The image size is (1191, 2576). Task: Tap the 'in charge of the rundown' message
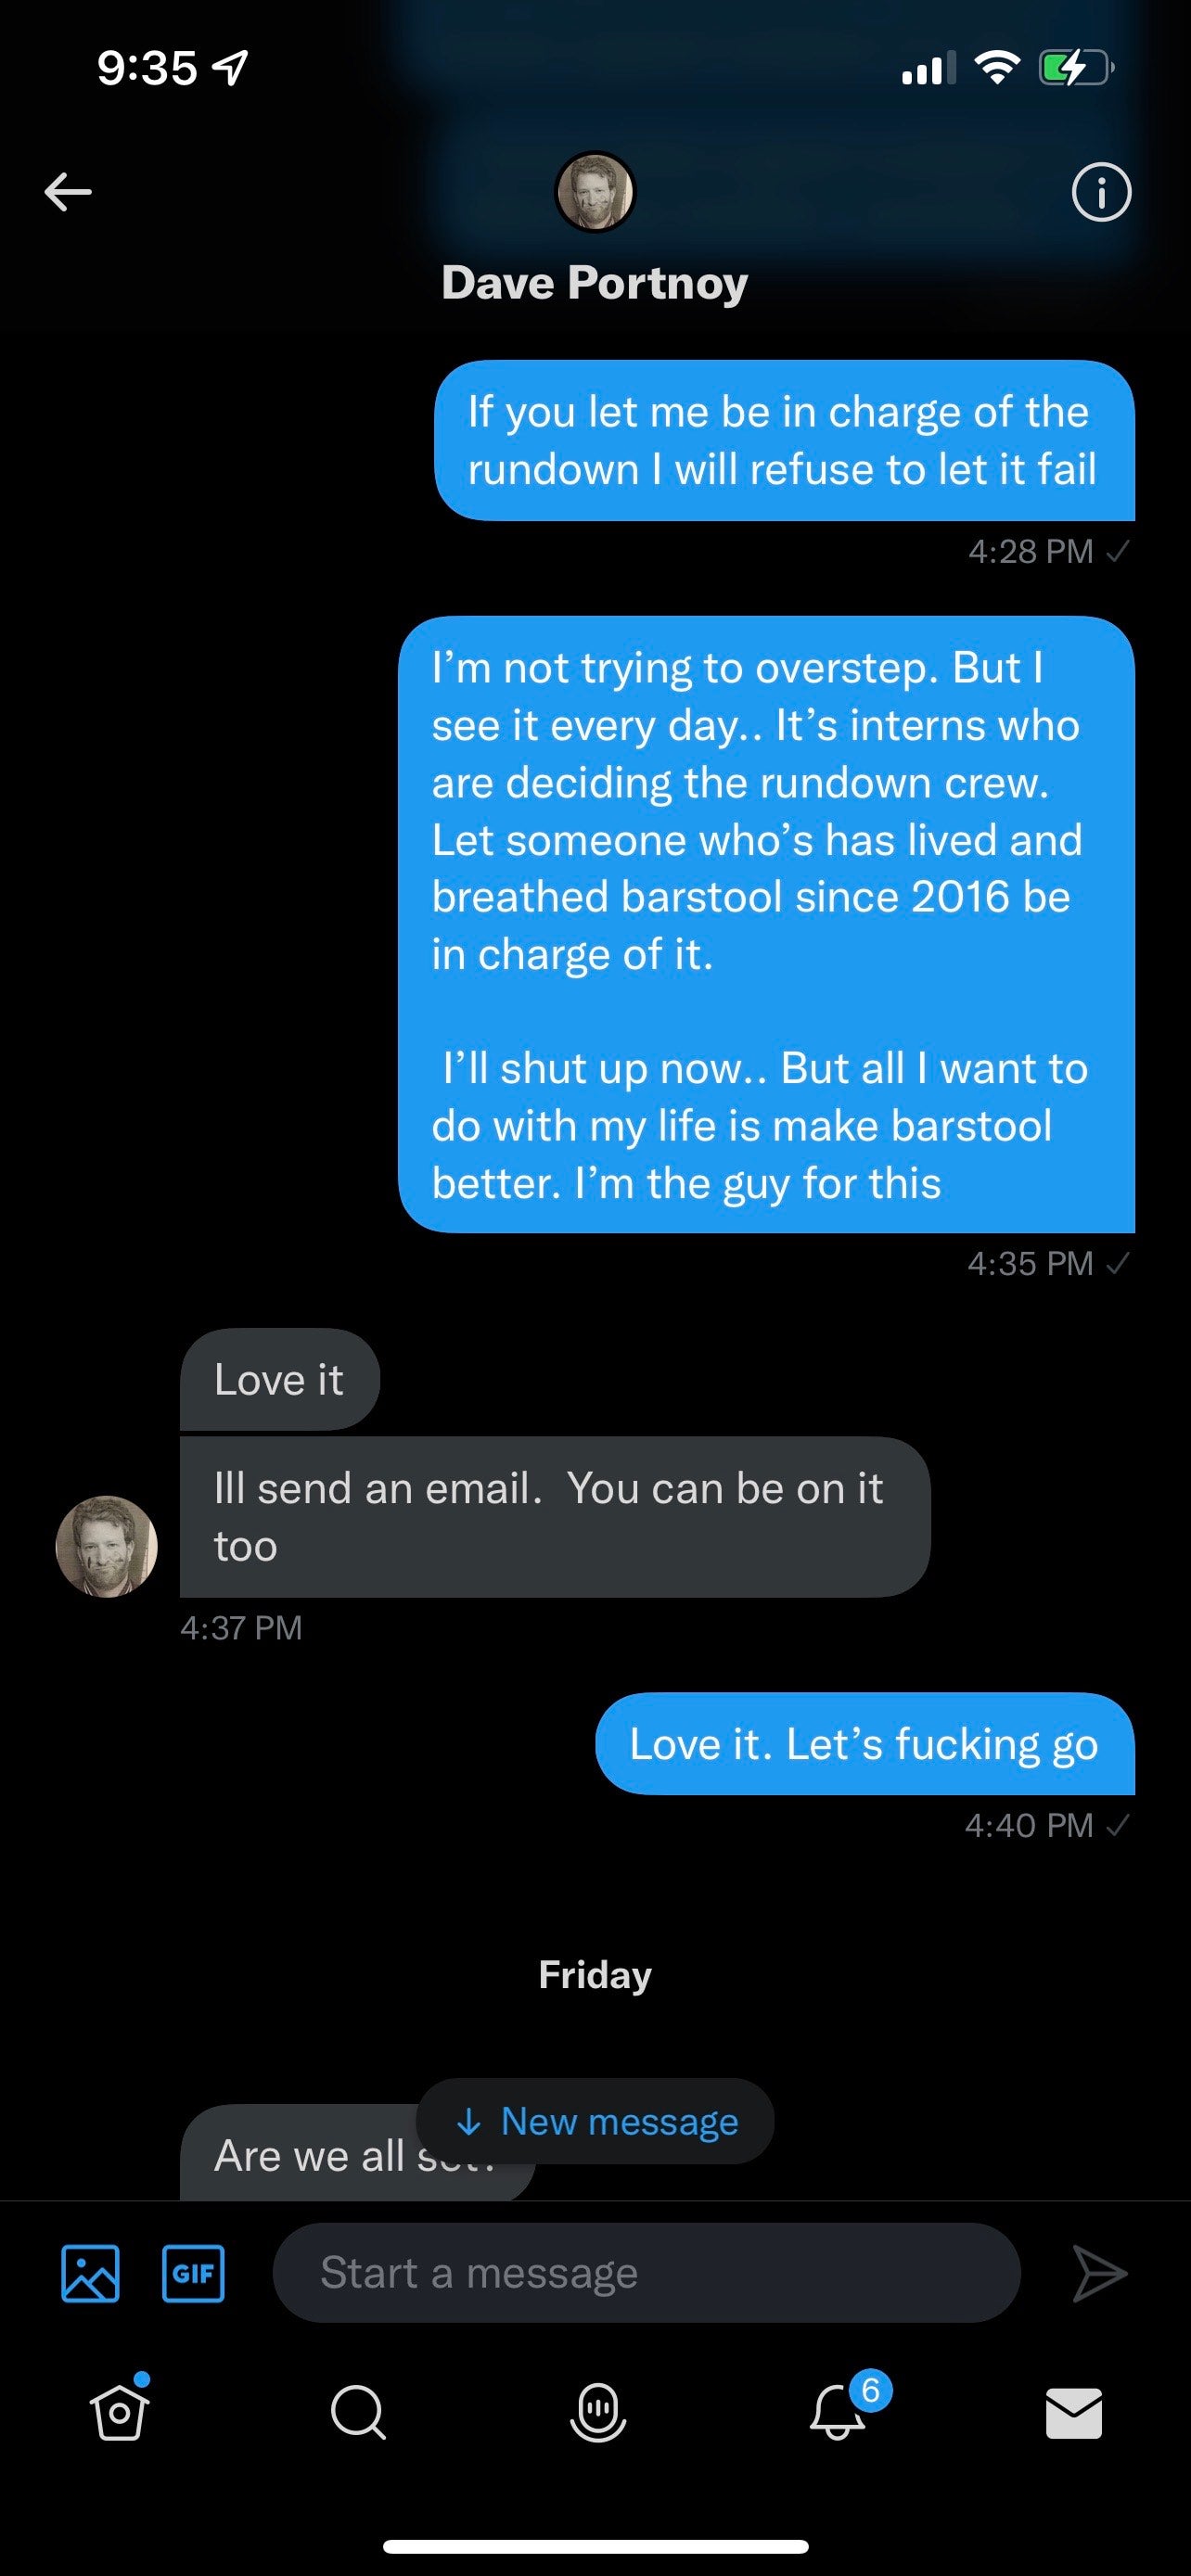pyautogui.click(x=783, y=440)
